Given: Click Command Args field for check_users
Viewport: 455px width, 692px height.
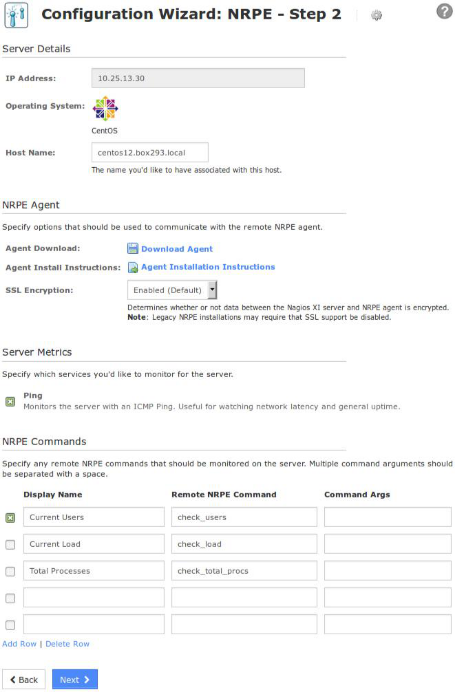Looking at the screenshot, I should click(387, 517).
